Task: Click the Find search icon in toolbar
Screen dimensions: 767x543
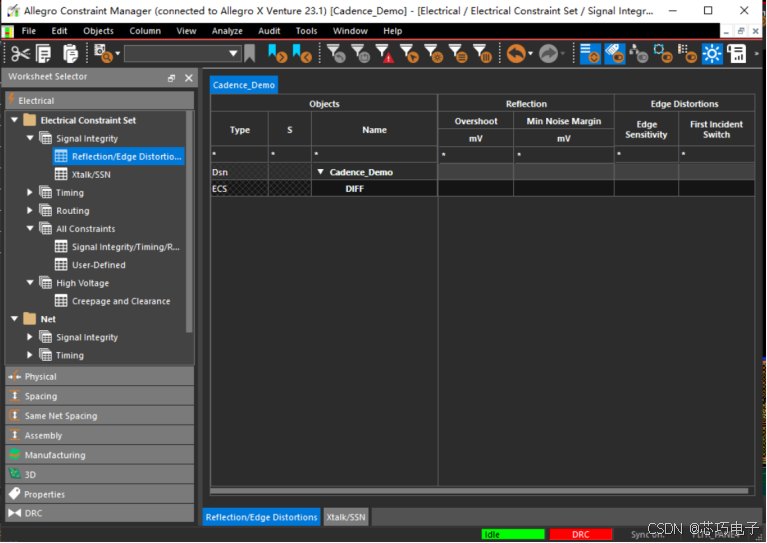Action: pos(103,53)
